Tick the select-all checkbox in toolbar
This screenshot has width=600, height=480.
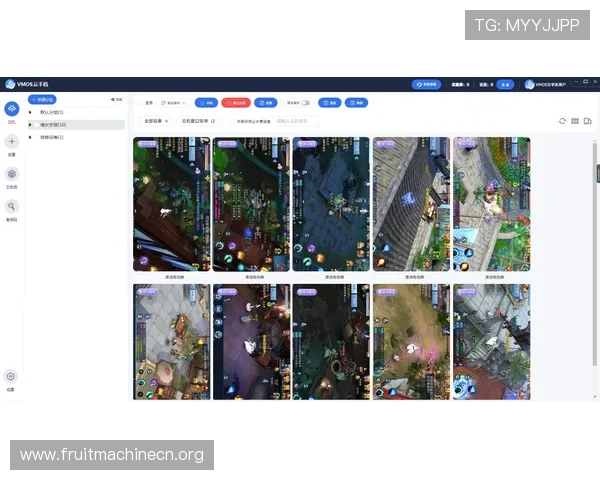tap(142, 103)
